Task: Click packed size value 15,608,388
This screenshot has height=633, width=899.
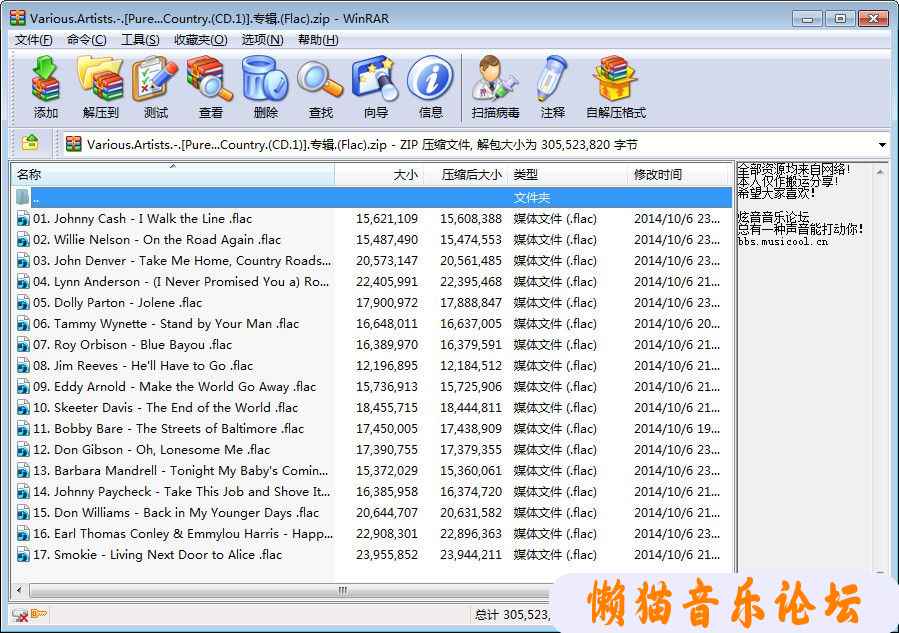Action: coord(471,219)
